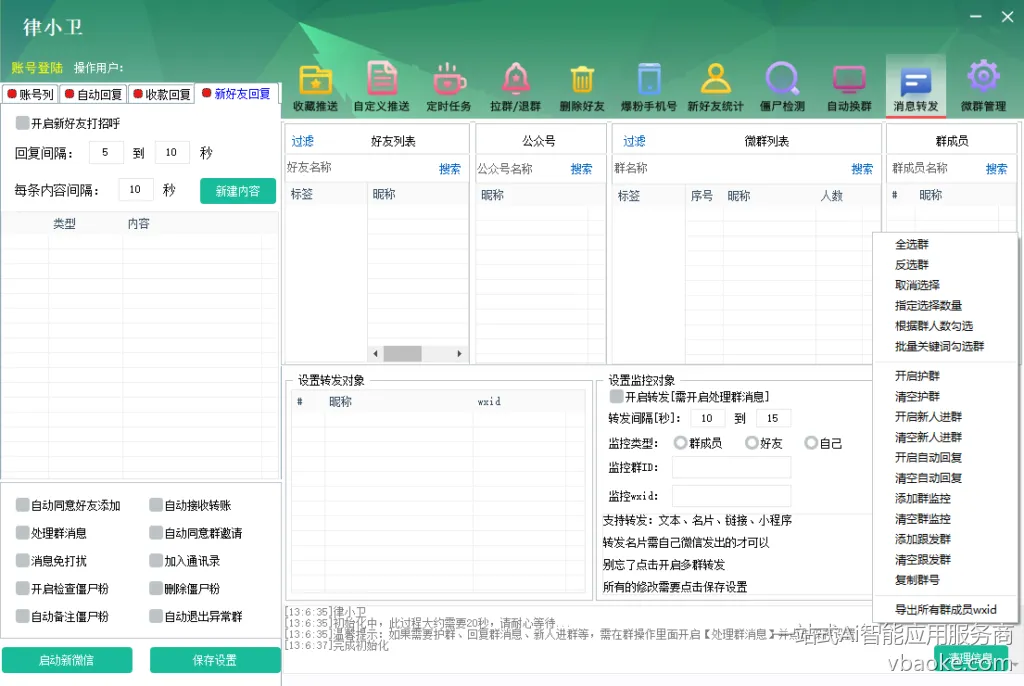Choose 取消选择 from context menu
Viewport: 1024px width, 686px height.
pos(917,285)
